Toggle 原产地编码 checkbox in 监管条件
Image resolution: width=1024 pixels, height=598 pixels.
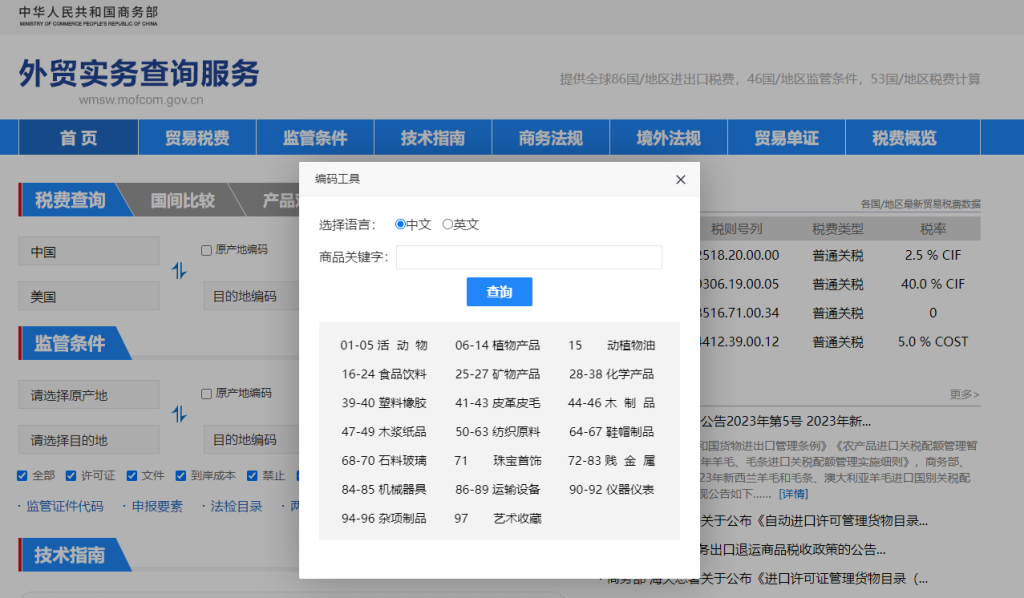pyautogui.click(x=206, y=394)
